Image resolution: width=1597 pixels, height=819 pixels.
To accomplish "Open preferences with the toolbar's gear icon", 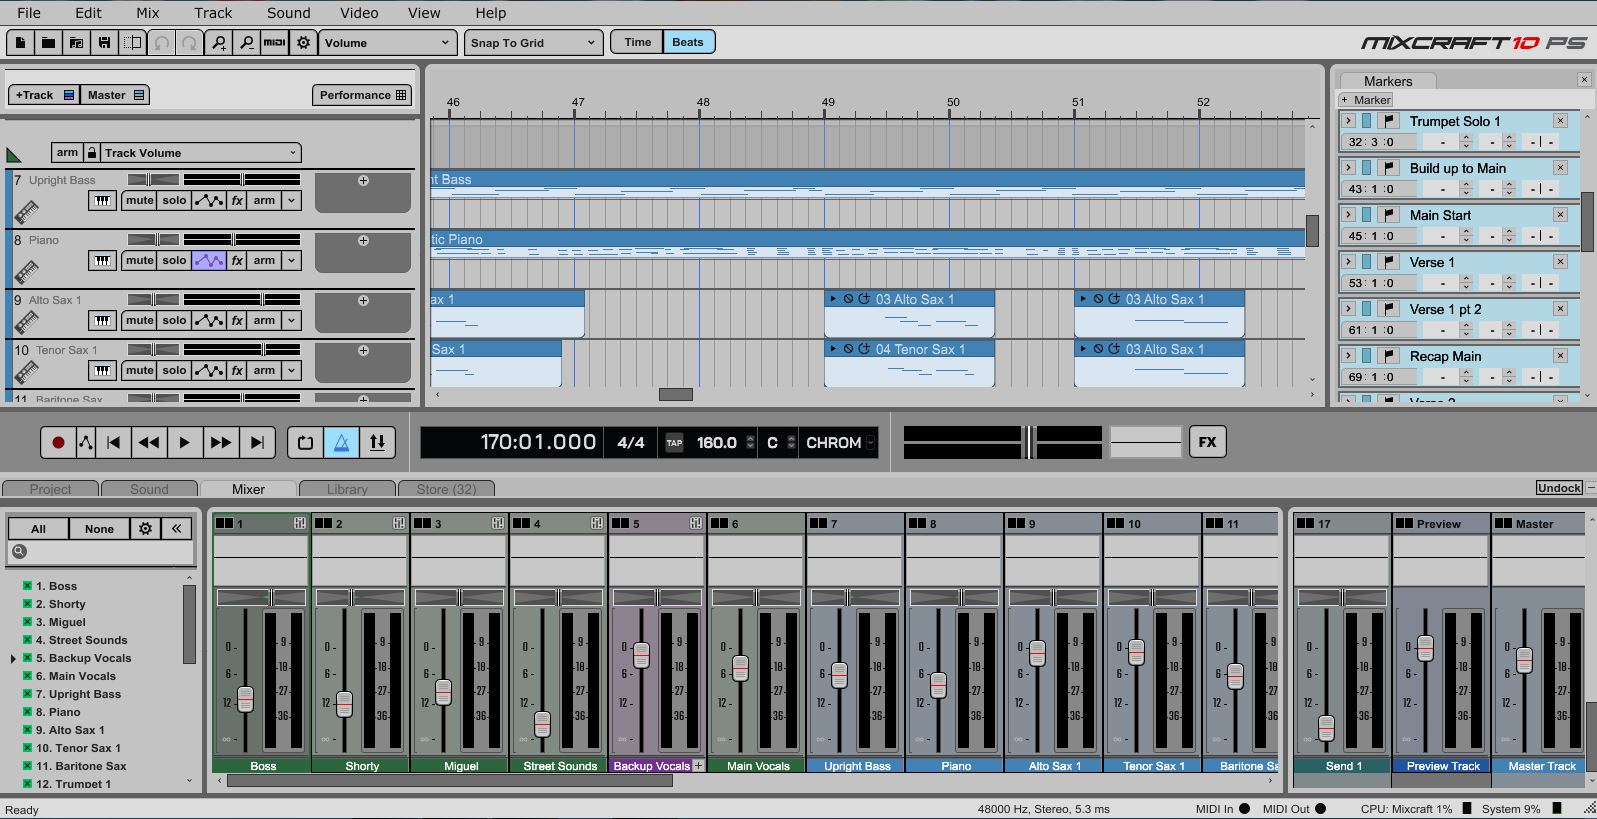I will coord(303,43).
